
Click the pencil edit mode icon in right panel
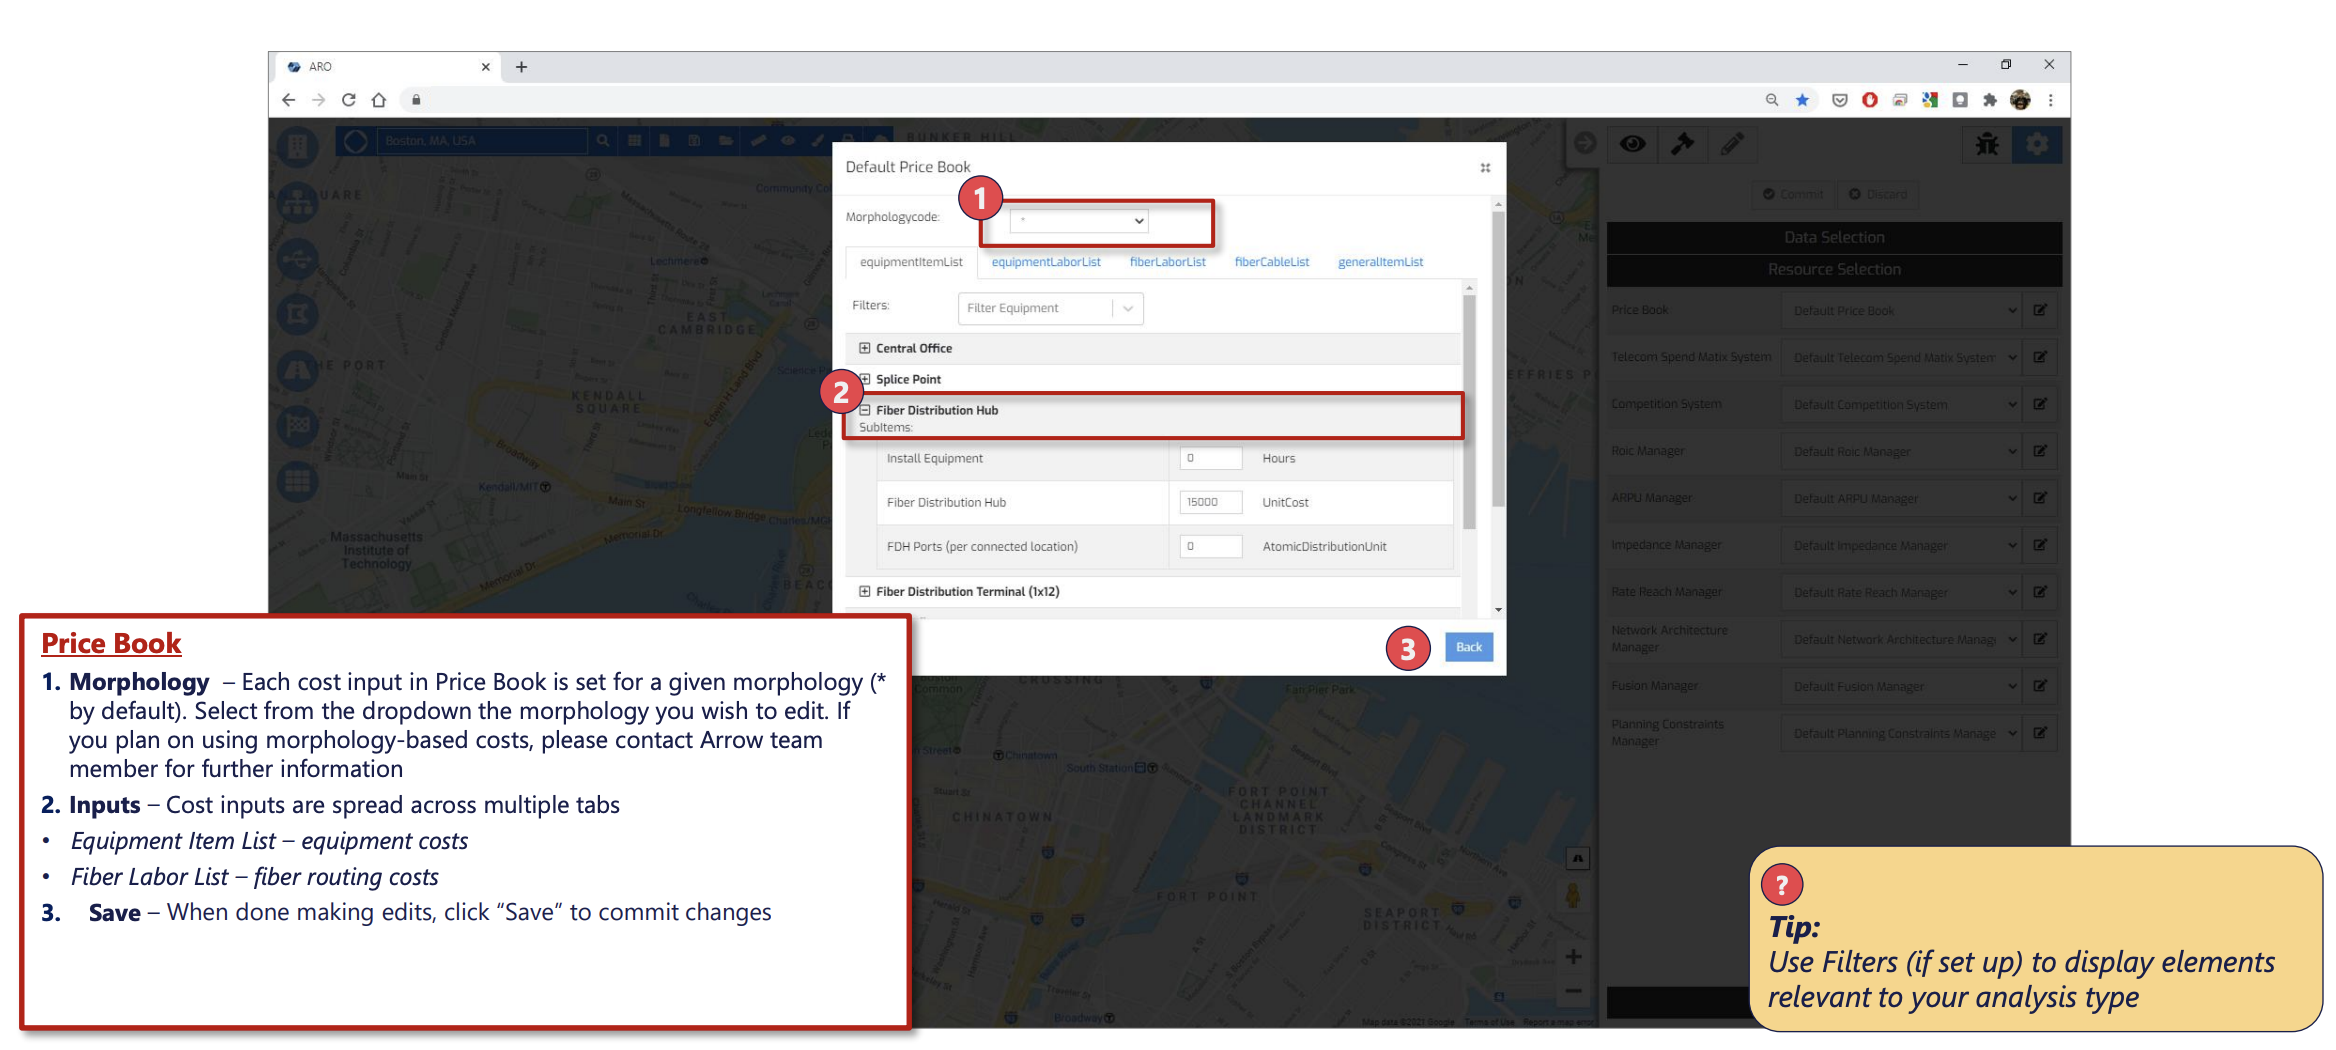tap(1732, 144)
